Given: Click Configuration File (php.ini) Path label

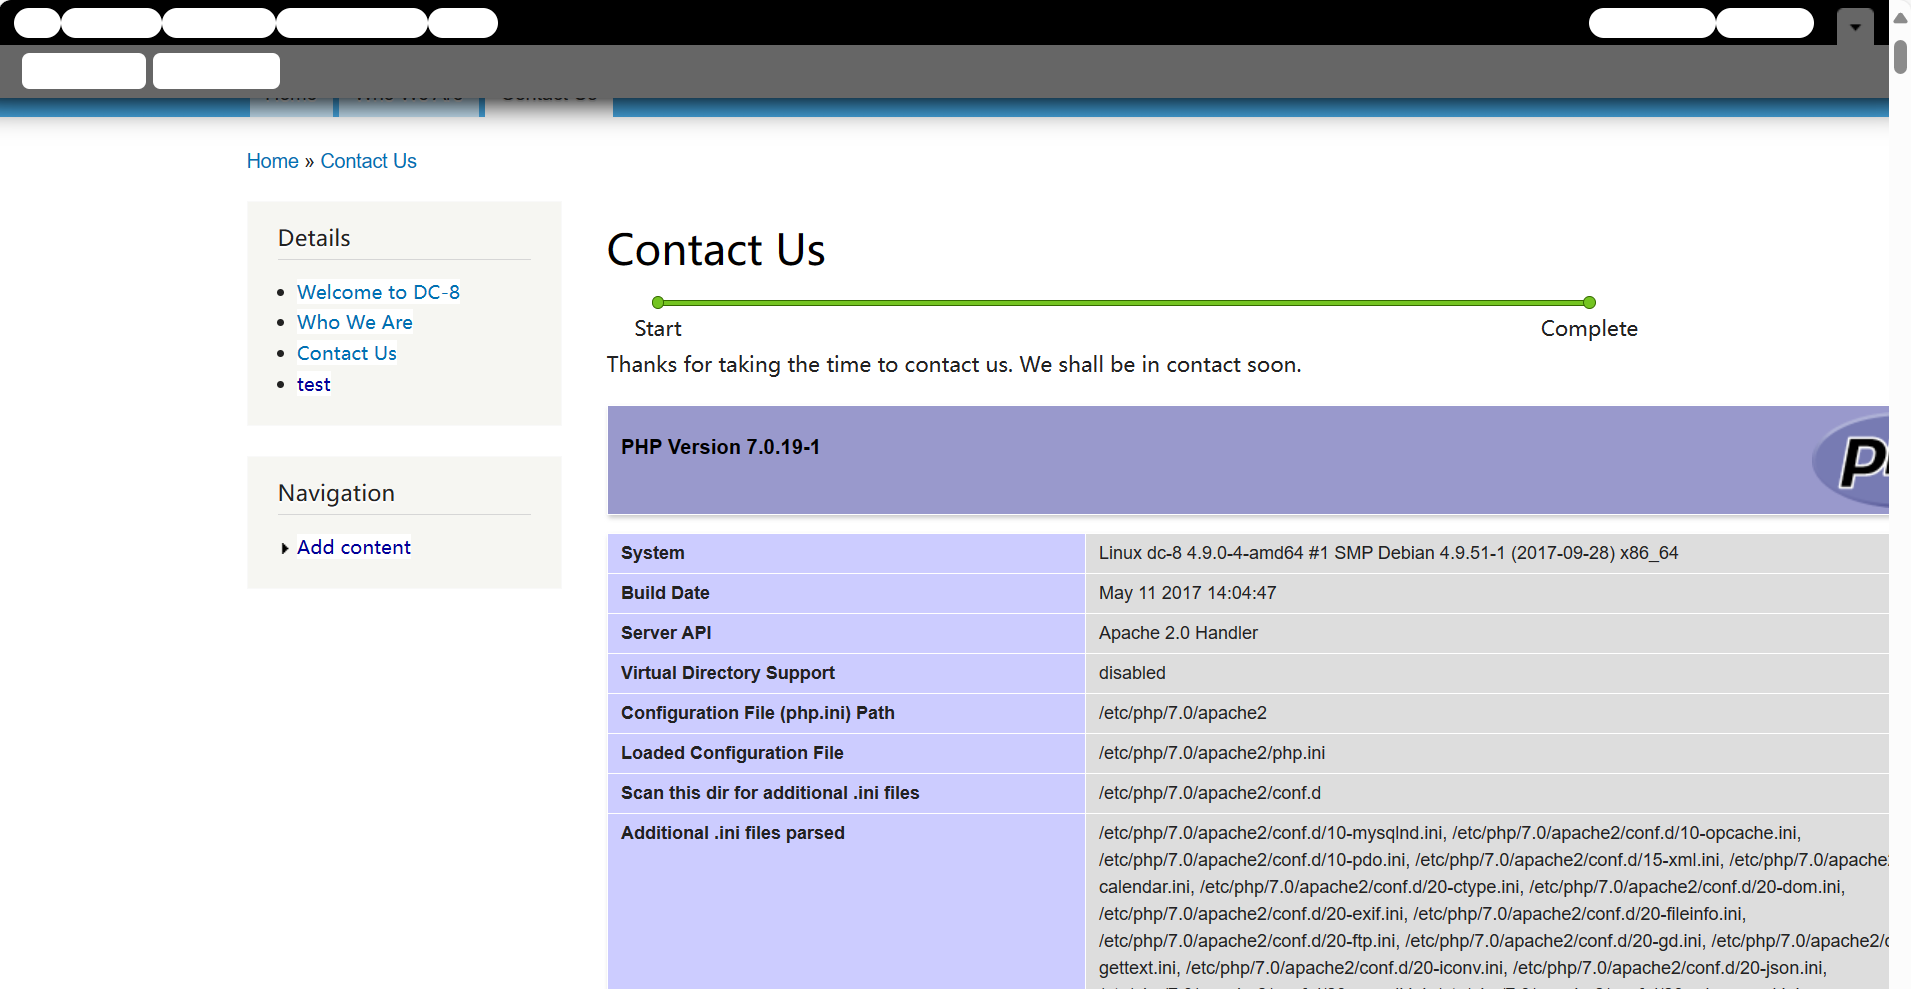Looking at the screenshot, I should 758,713.
